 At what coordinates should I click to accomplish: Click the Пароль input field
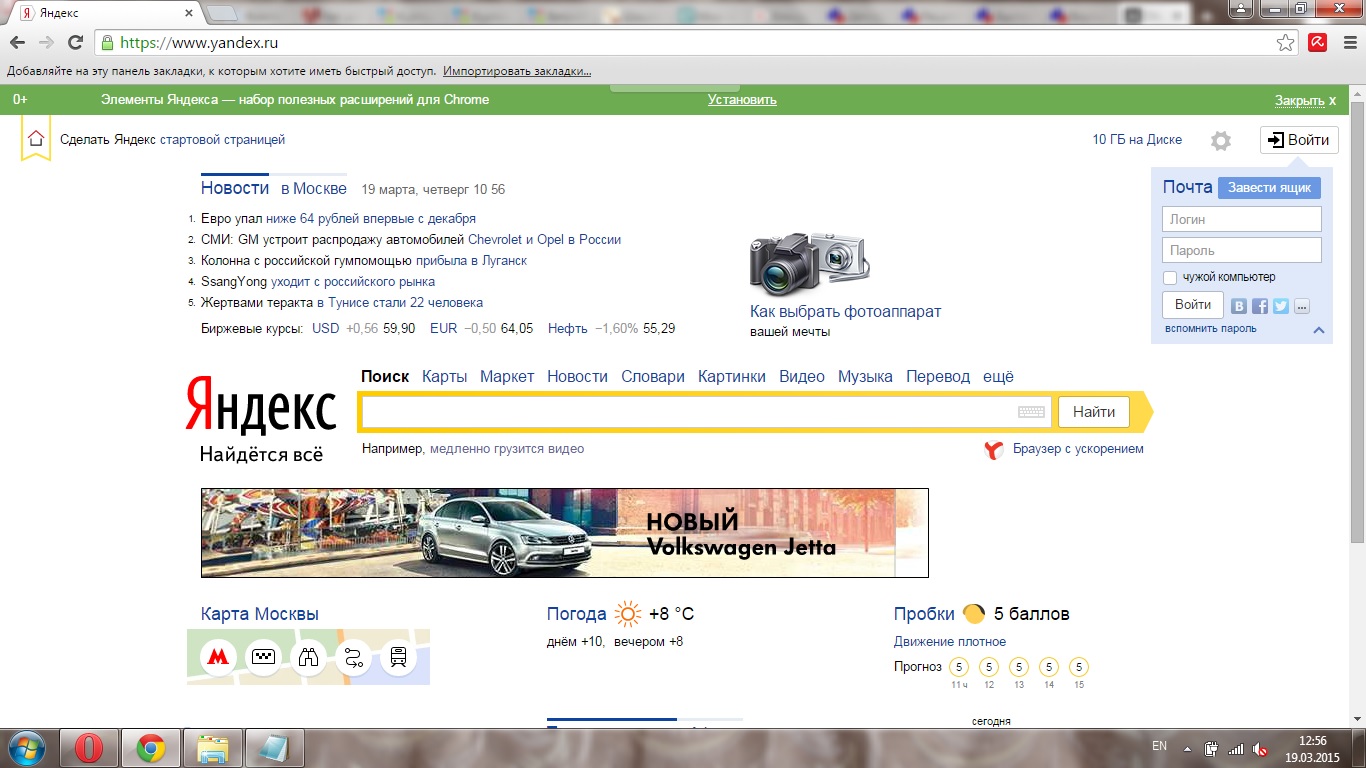1242,250
